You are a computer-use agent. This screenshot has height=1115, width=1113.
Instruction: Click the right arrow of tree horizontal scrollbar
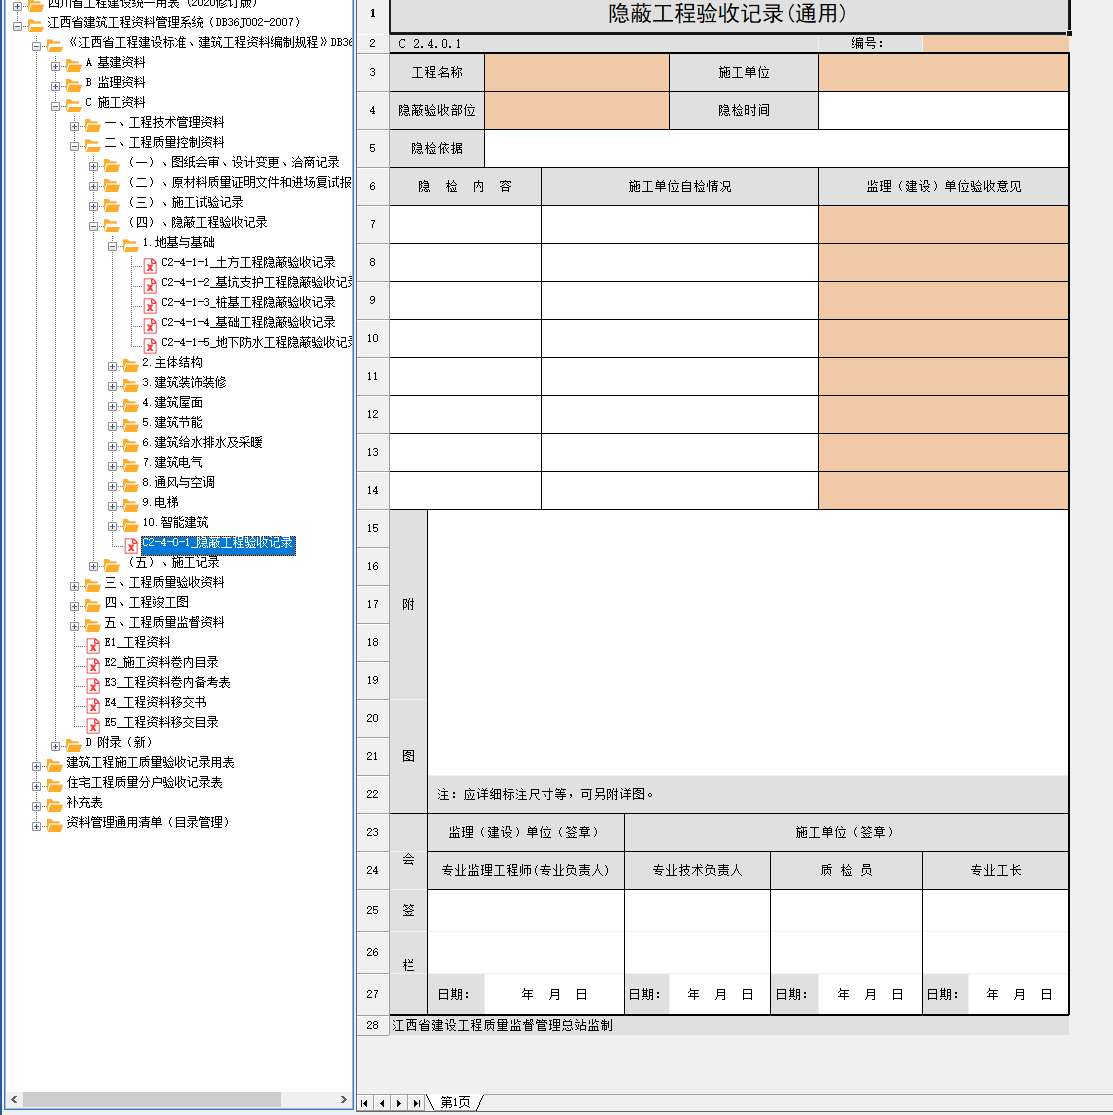point(344,1099)
